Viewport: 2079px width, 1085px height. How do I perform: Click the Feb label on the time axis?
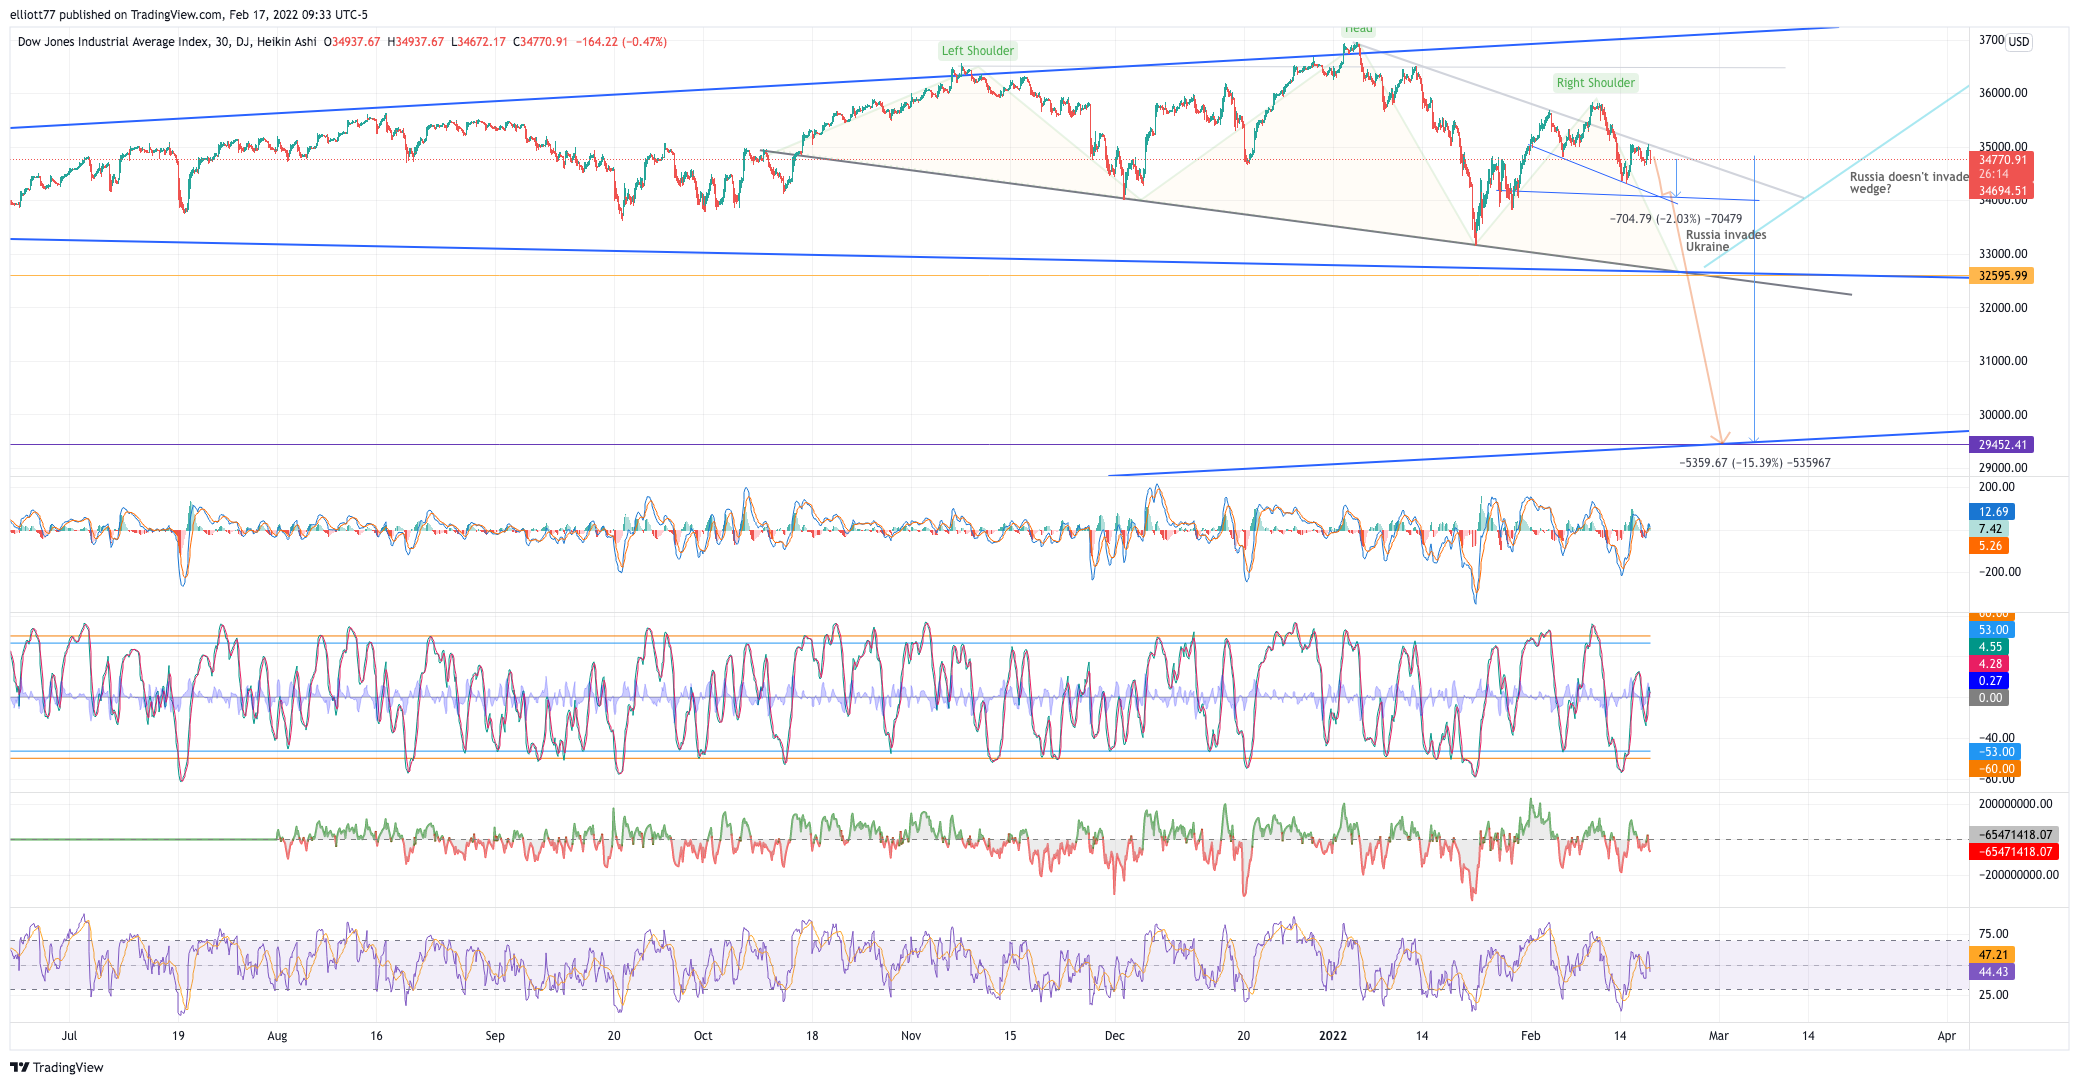click(x=1530, y=1036)
